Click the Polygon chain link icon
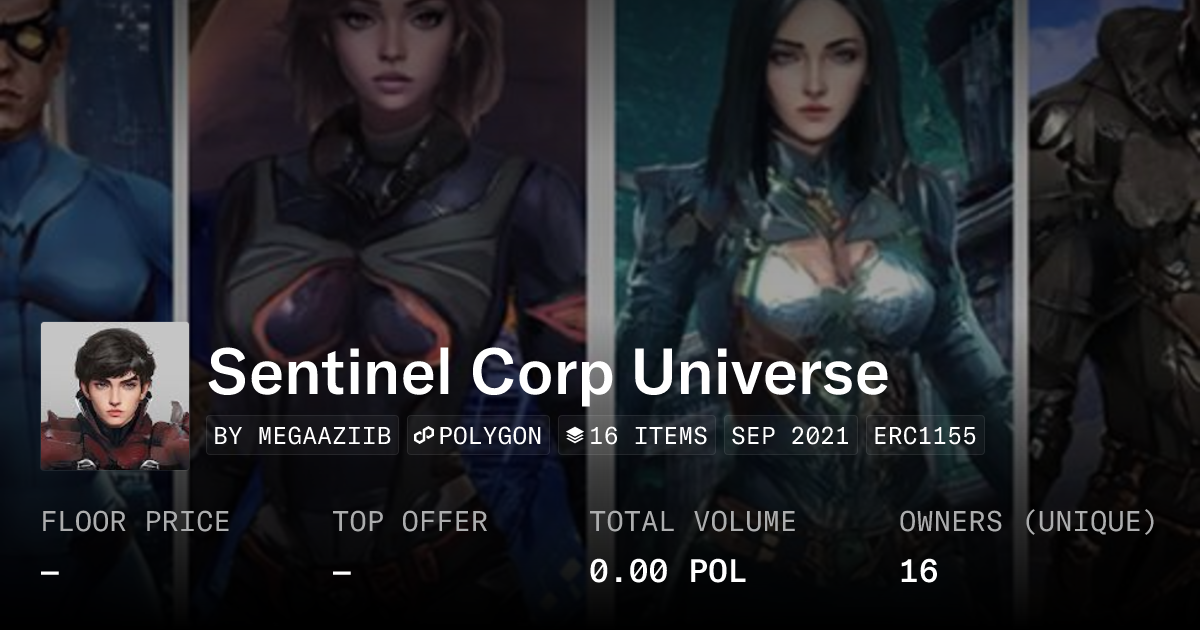Image resolution: width=1200 pixels, height=630 pixels. point(424,436)
